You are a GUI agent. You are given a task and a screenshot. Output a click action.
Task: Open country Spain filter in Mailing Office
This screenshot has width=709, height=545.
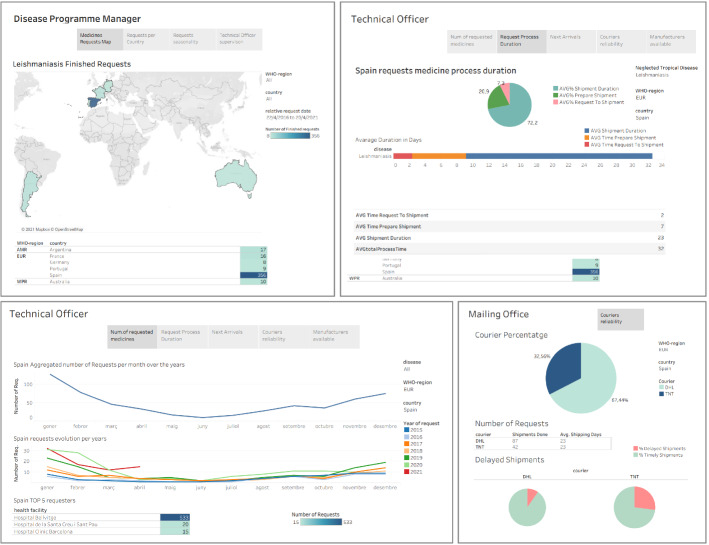tap(666, 365)
